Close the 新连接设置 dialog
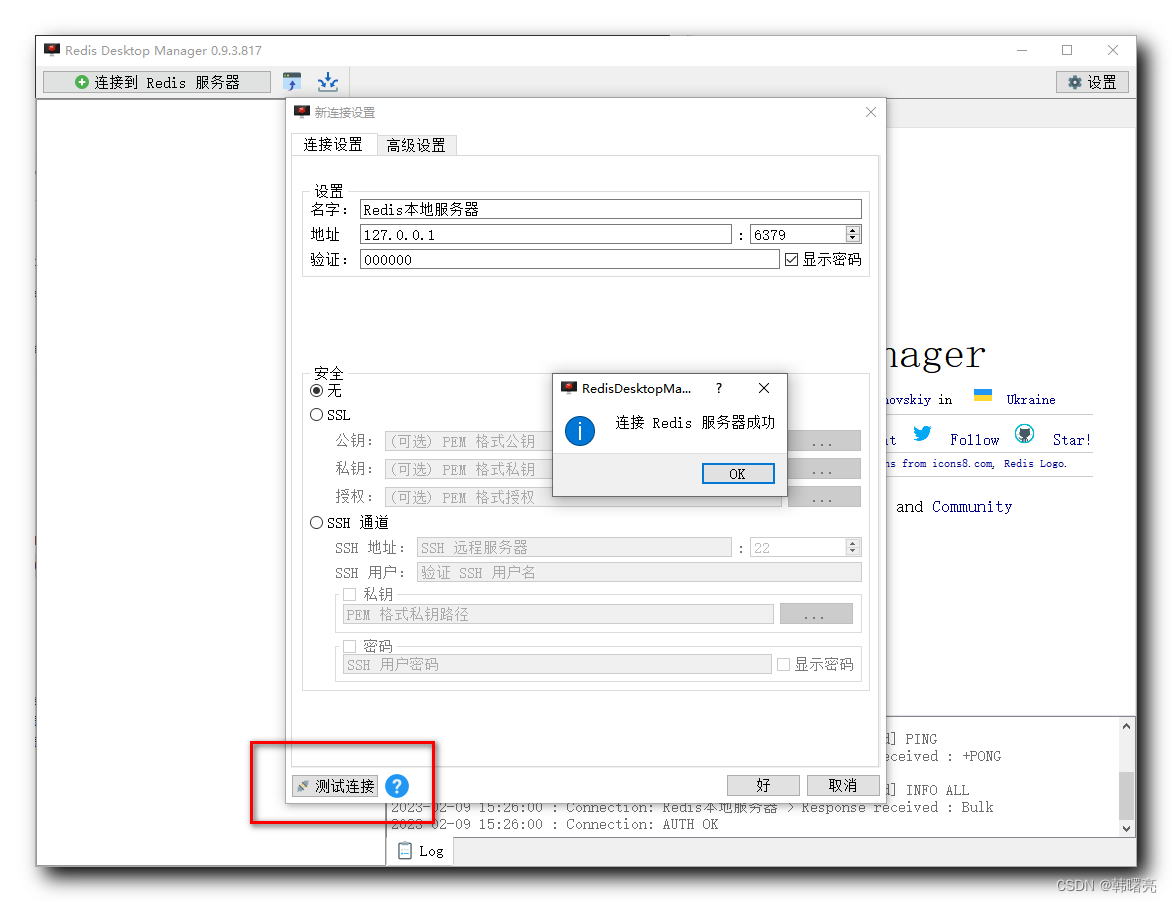Screen dimensions: 1172x902 click(x=871, y=112)
